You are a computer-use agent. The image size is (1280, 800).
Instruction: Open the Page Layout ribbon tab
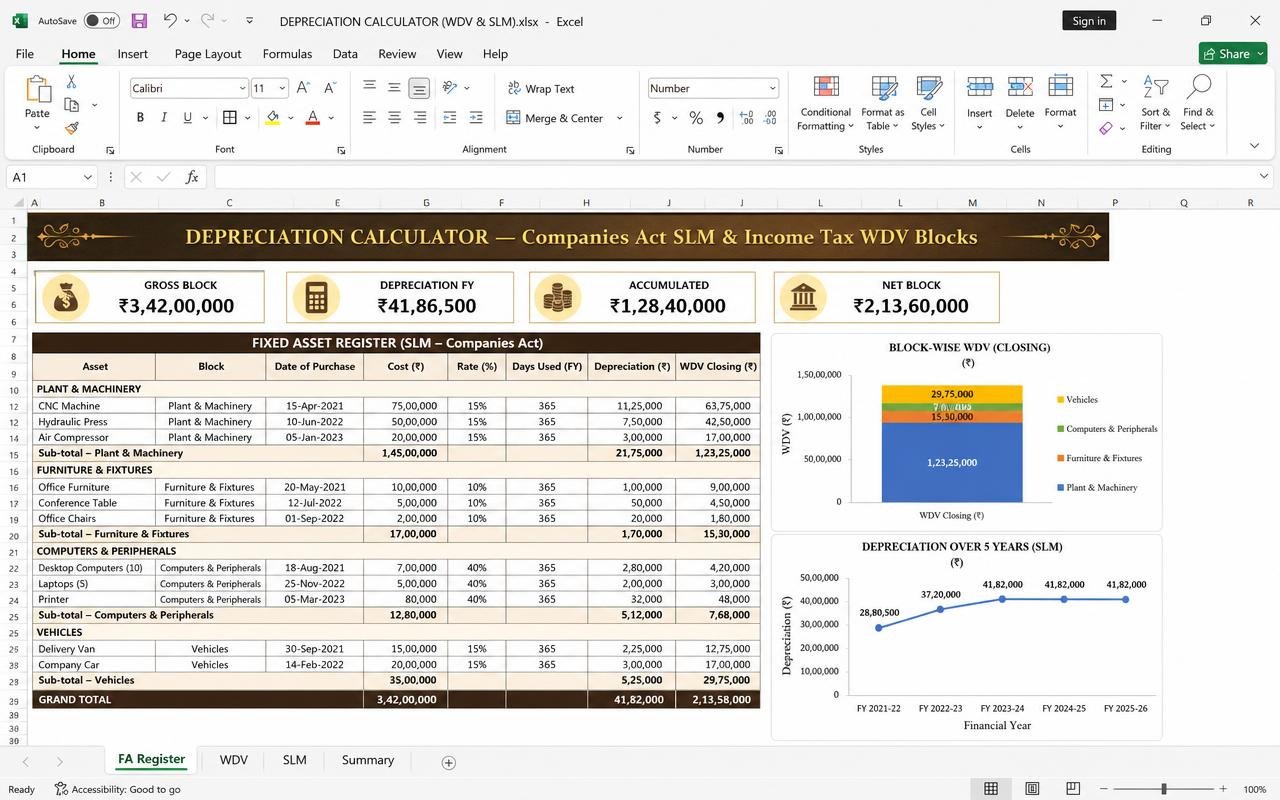pos(208,54)
